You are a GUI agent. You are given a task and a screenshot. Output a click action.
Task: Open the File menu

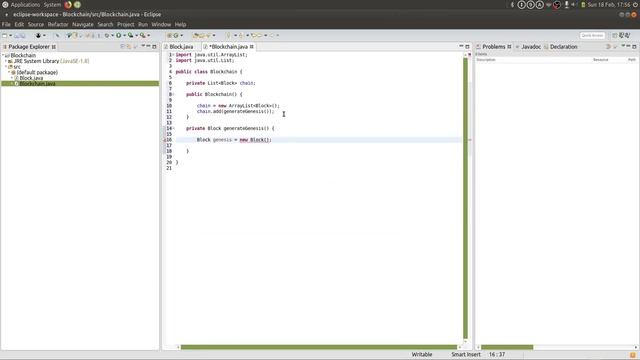point(6,24)
